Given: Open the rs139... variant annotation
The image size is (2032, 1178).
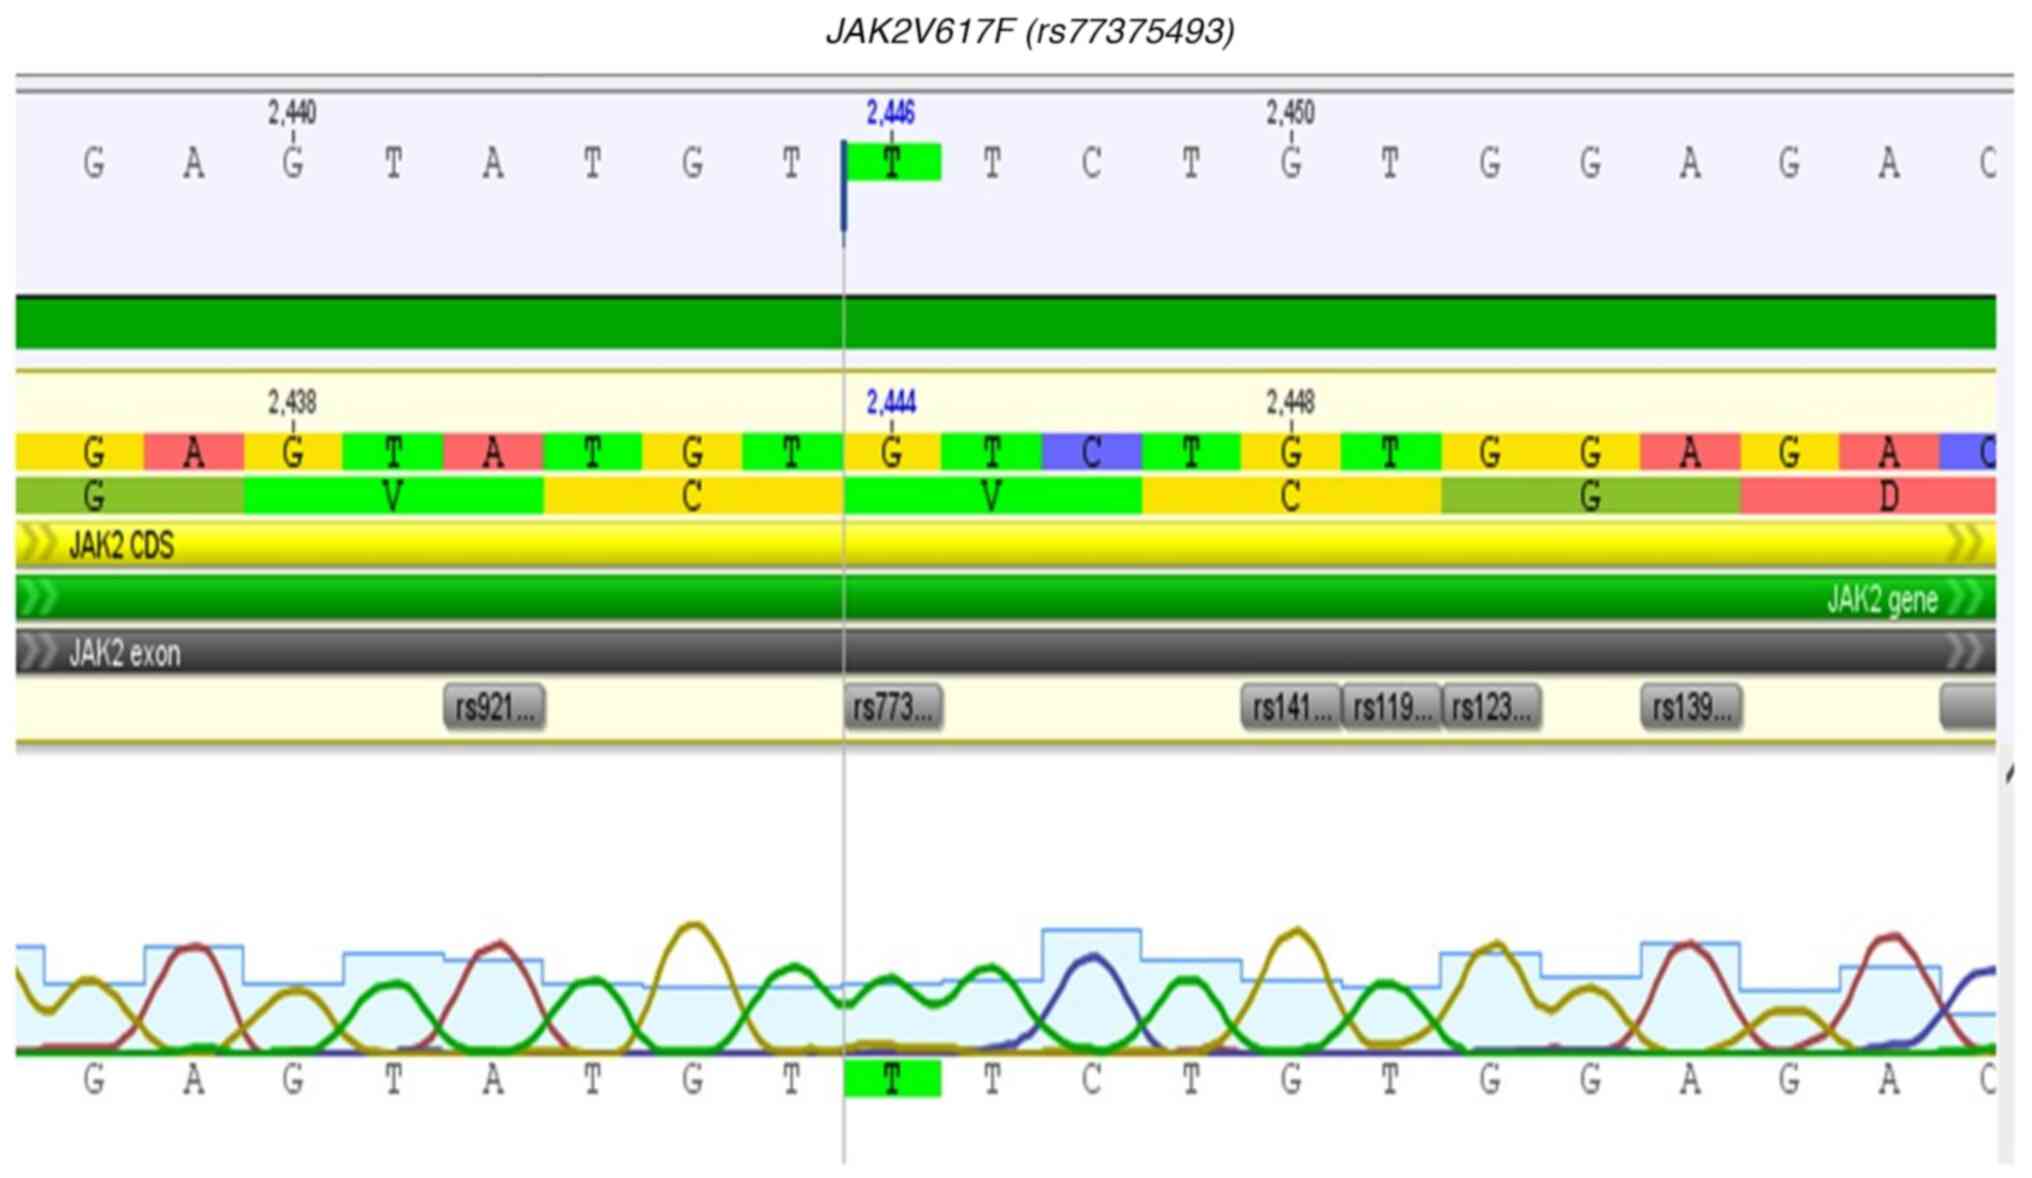Looking at the screenshot, I should coord(1691,708).
